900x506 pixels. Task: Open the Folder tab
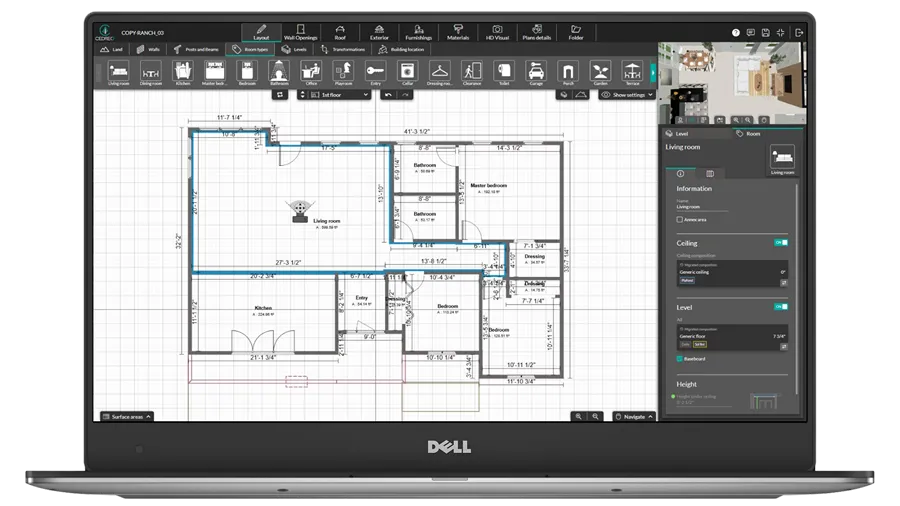click(x=576, y=32)
